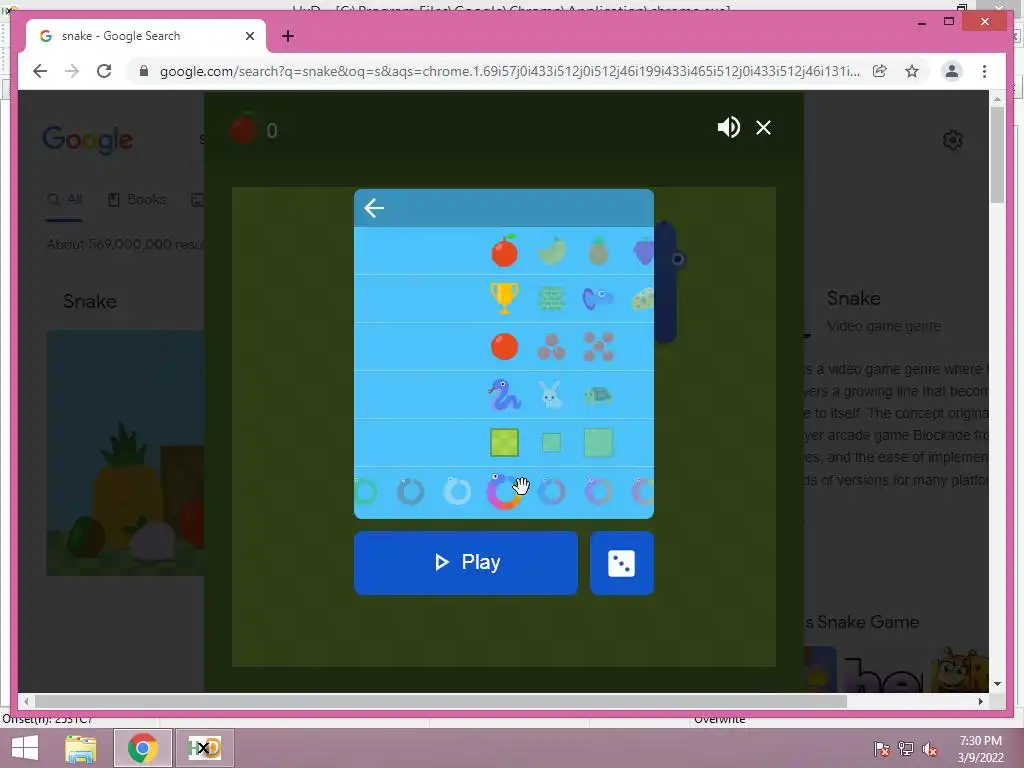Open the clock showing 7:30 PM
Image resolution: width=1024 pixels, height=768 pixels.
[980, 748]
